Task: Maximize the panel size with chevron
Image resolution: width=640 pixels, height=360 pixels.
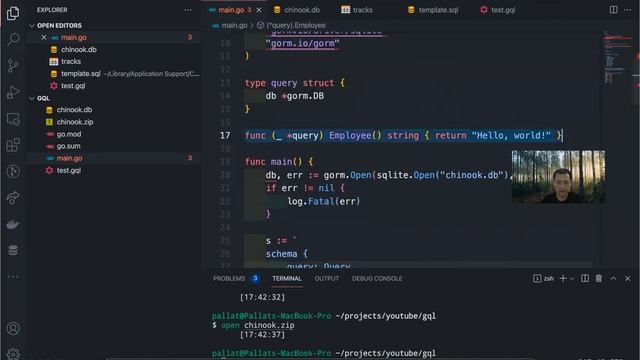Action: coord(613,278)
